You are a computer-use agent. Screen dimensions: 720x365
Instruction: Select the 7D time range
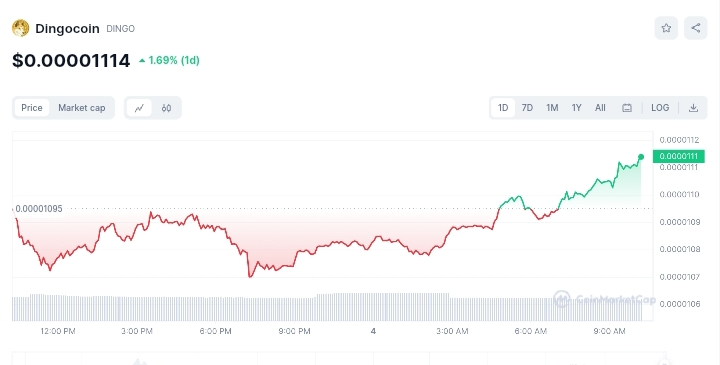click(x=527, y=108)
